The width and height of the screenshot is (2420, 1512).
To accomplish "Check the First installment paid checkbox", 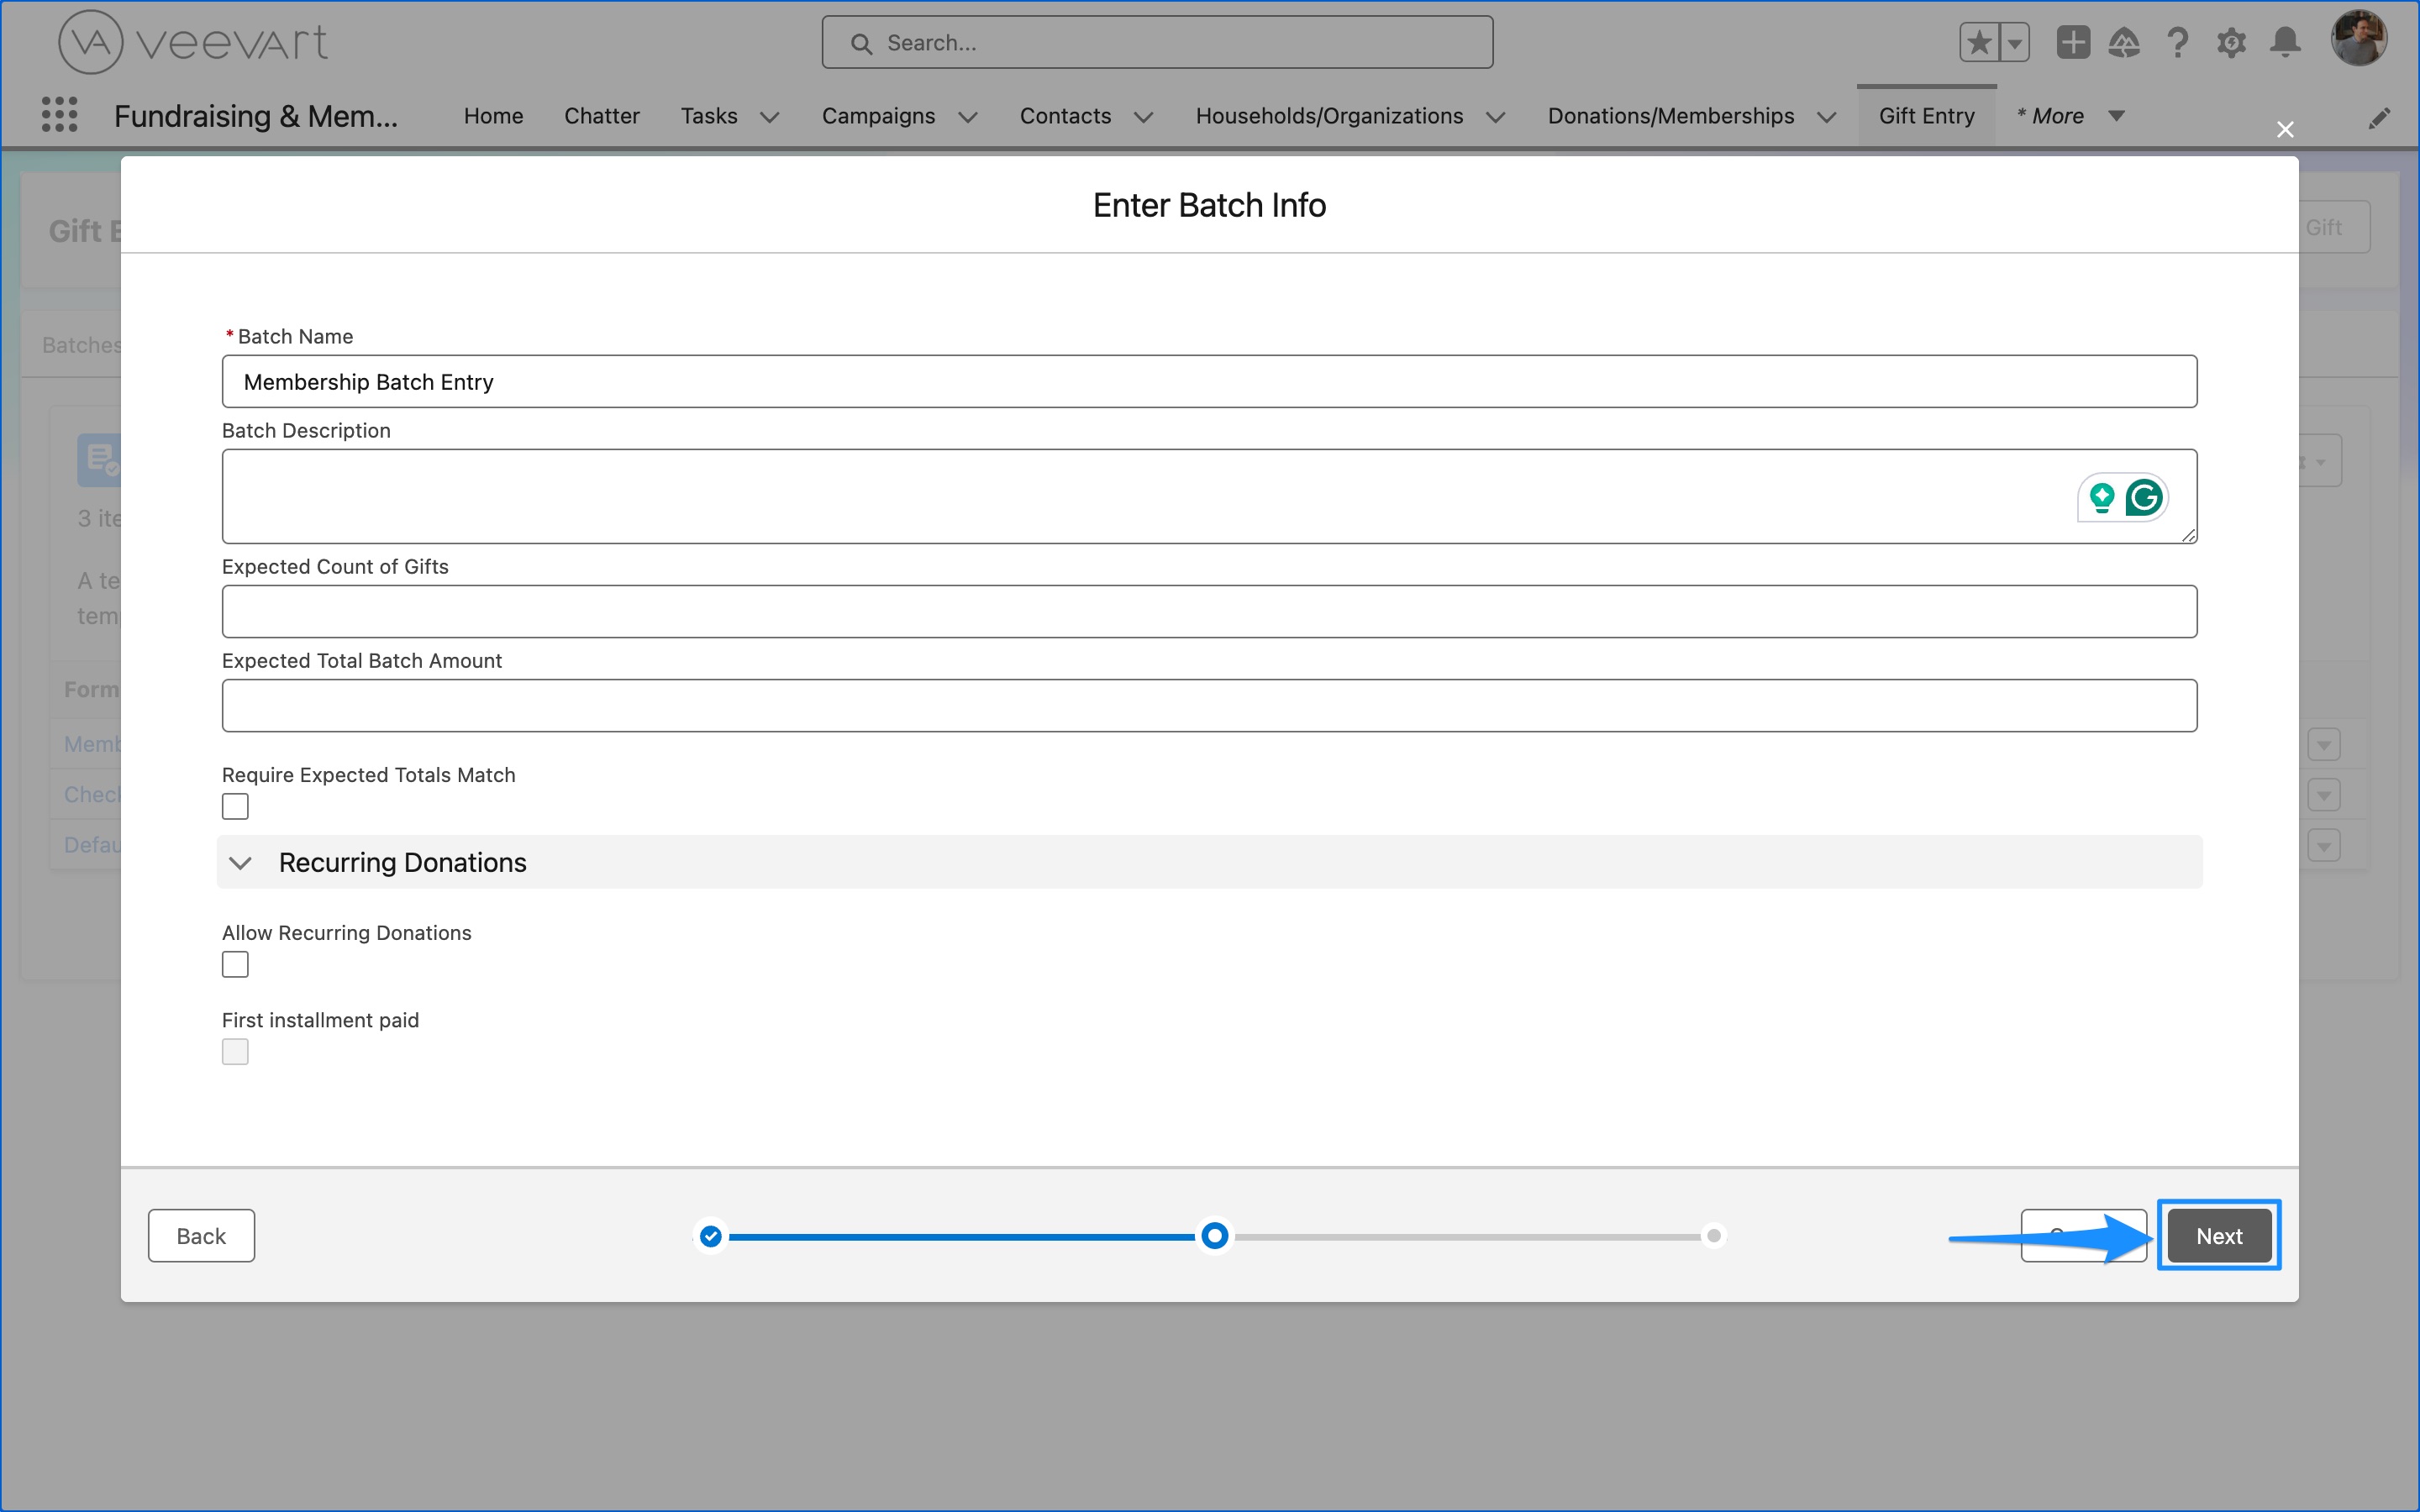I will tap(235, 1051).
